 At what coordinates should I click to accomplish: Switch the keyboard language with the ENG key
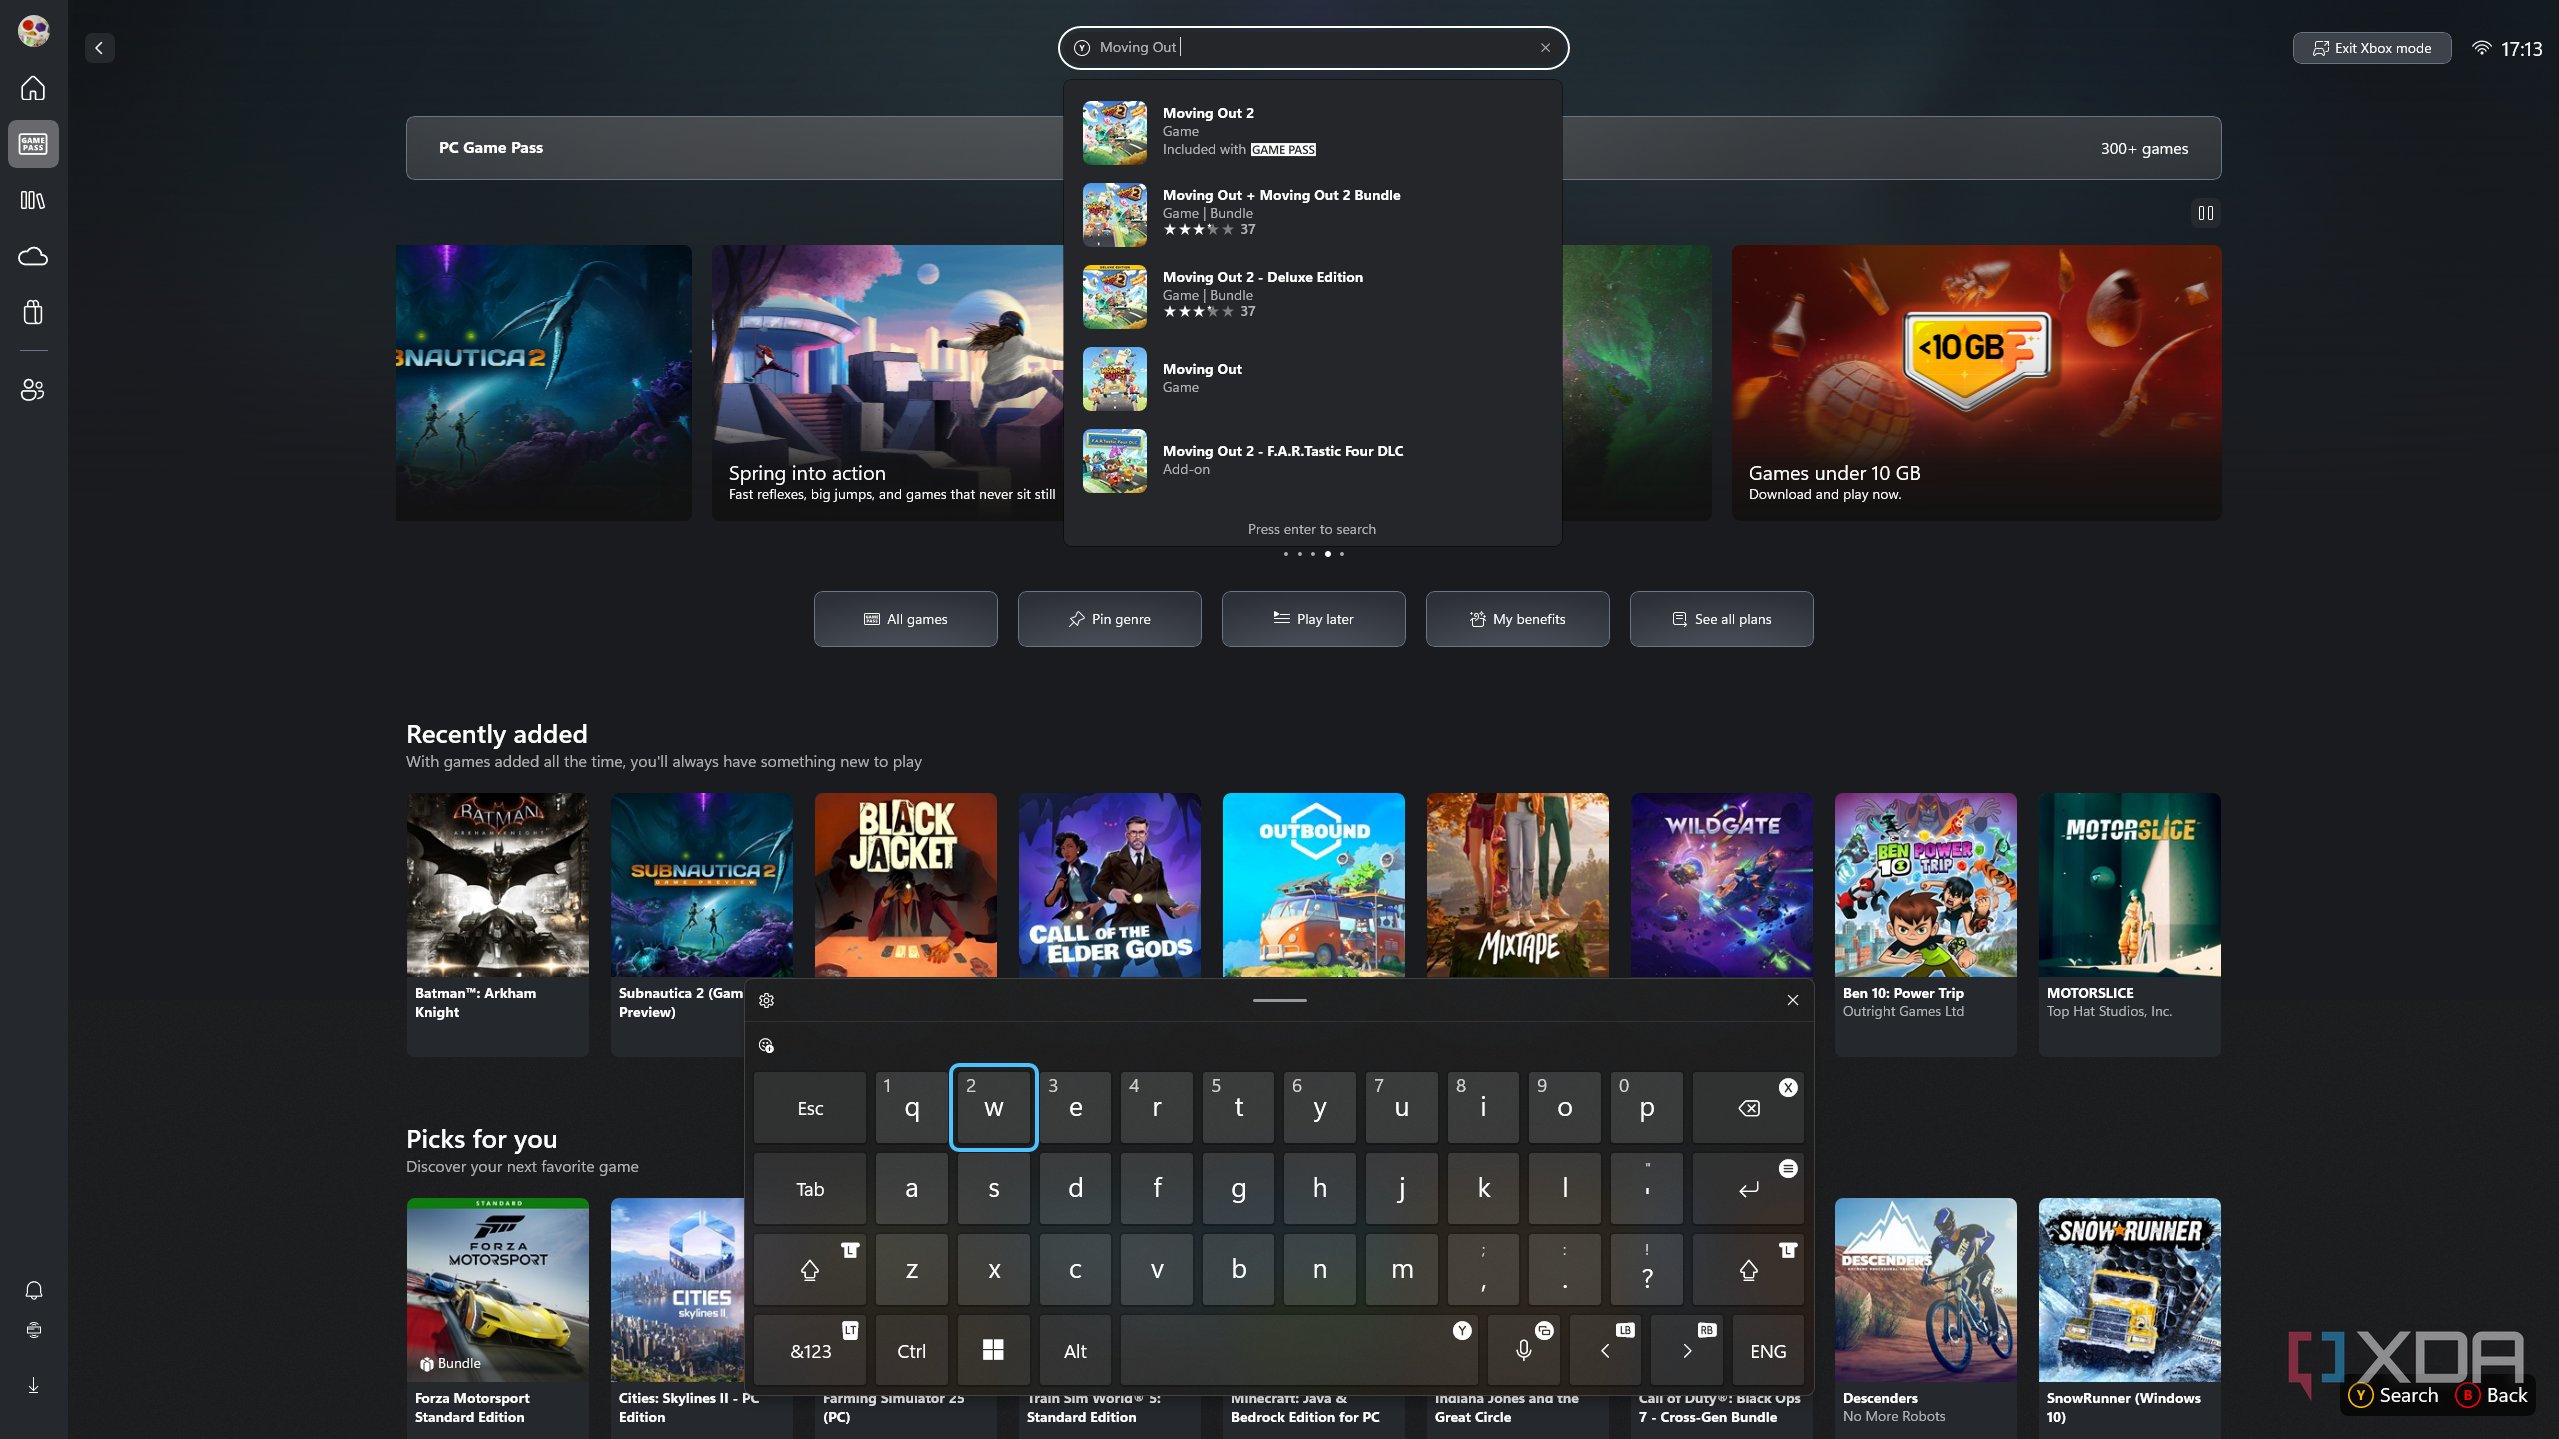pyautogui.click(x=1768, y=1351)
